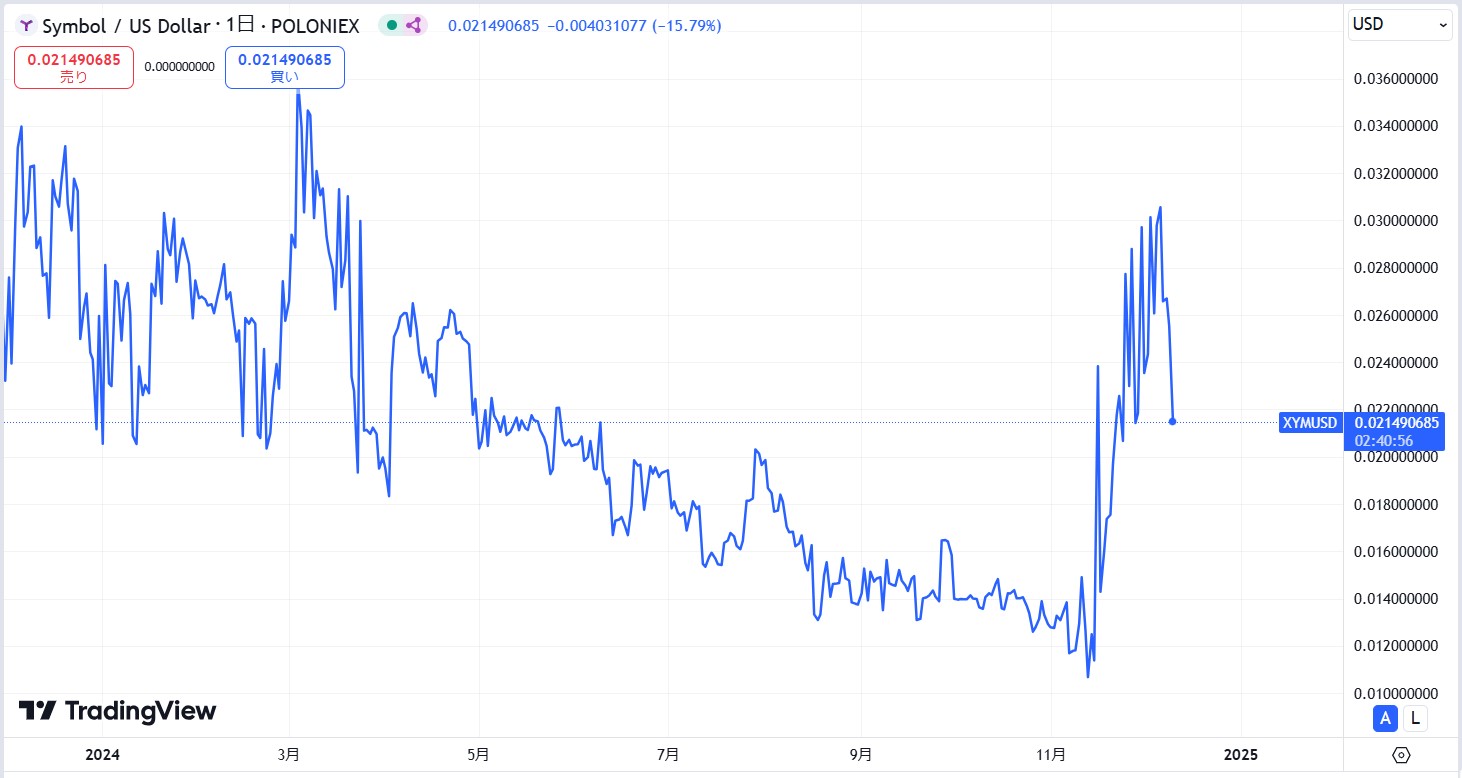Click the 0.036000000 price axis label

tap(1395, 79)
